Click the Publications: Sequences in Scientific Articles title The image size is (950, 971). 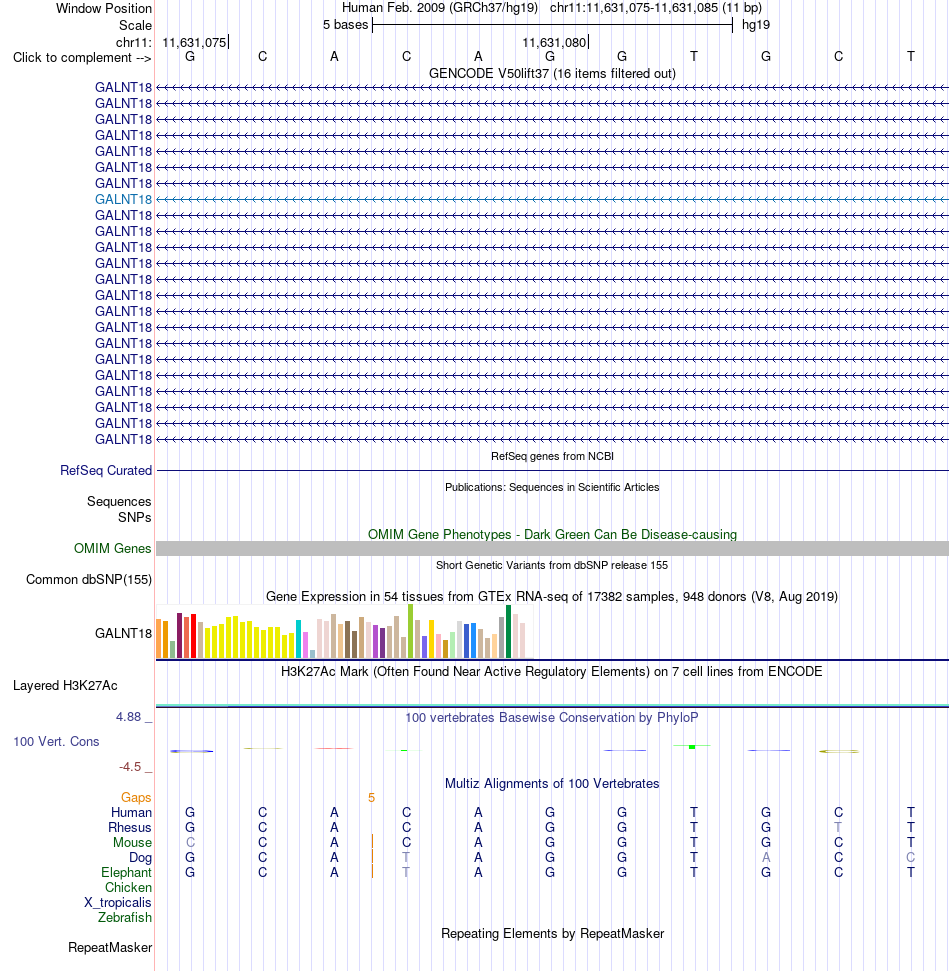point(552,487)
